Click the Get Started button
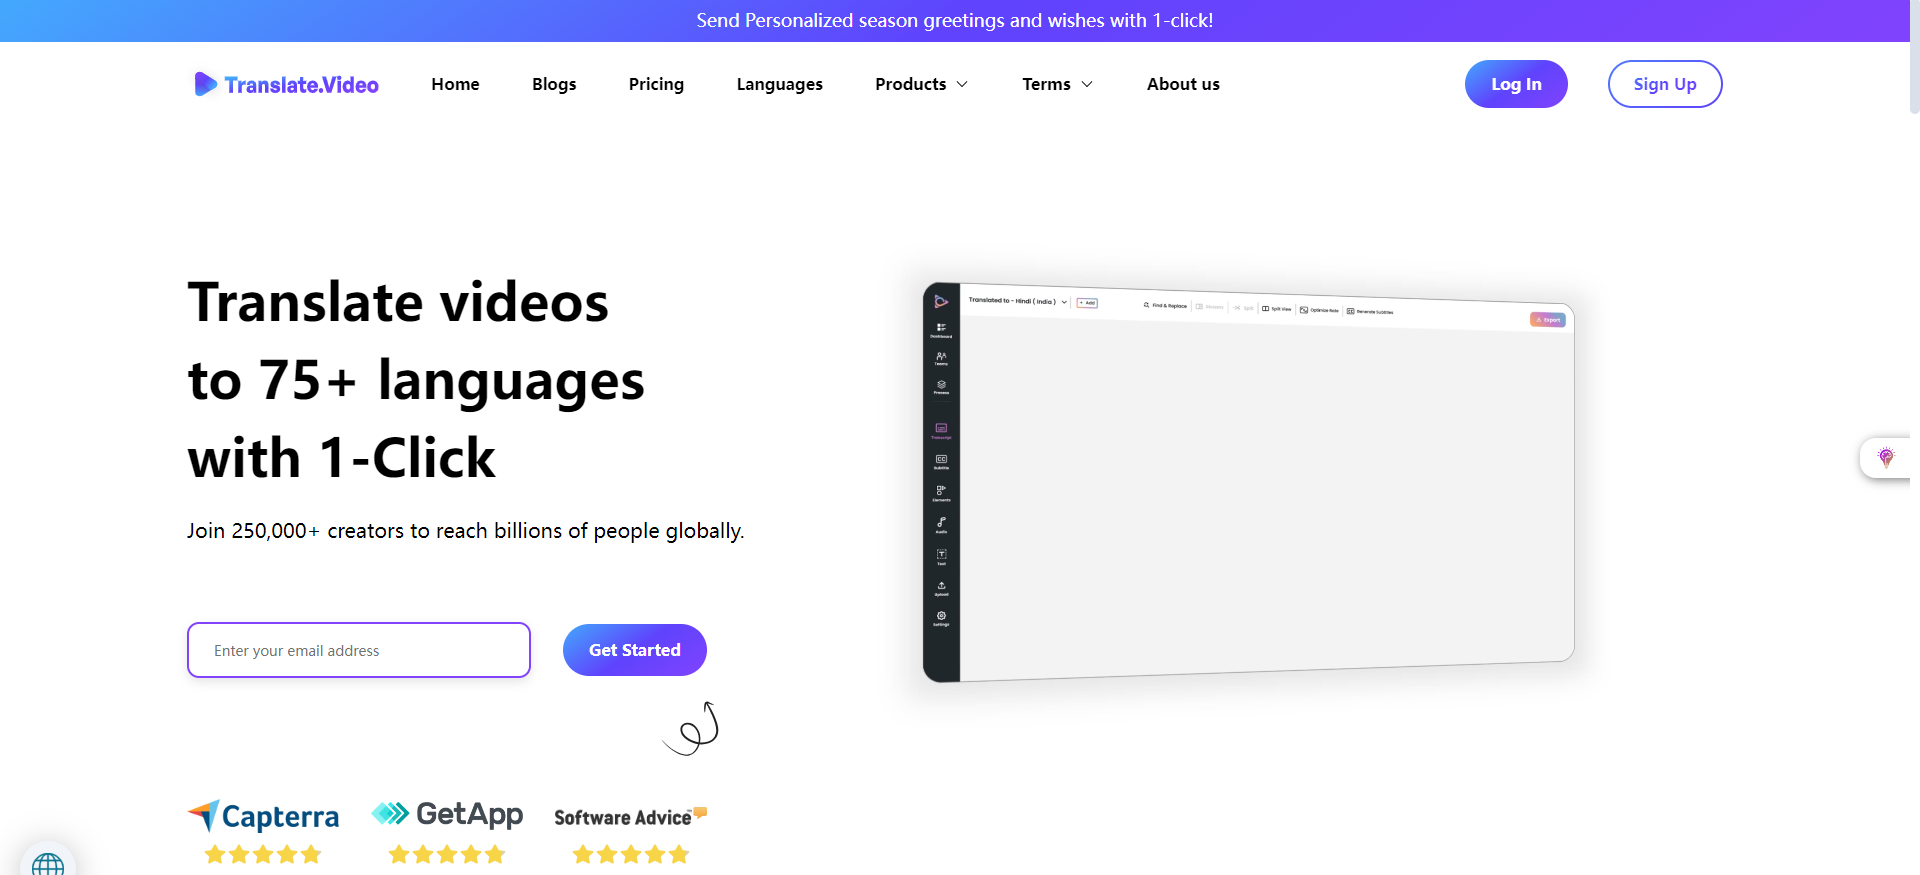This screenshot has height=875, width=1920. tap(634, 650)
